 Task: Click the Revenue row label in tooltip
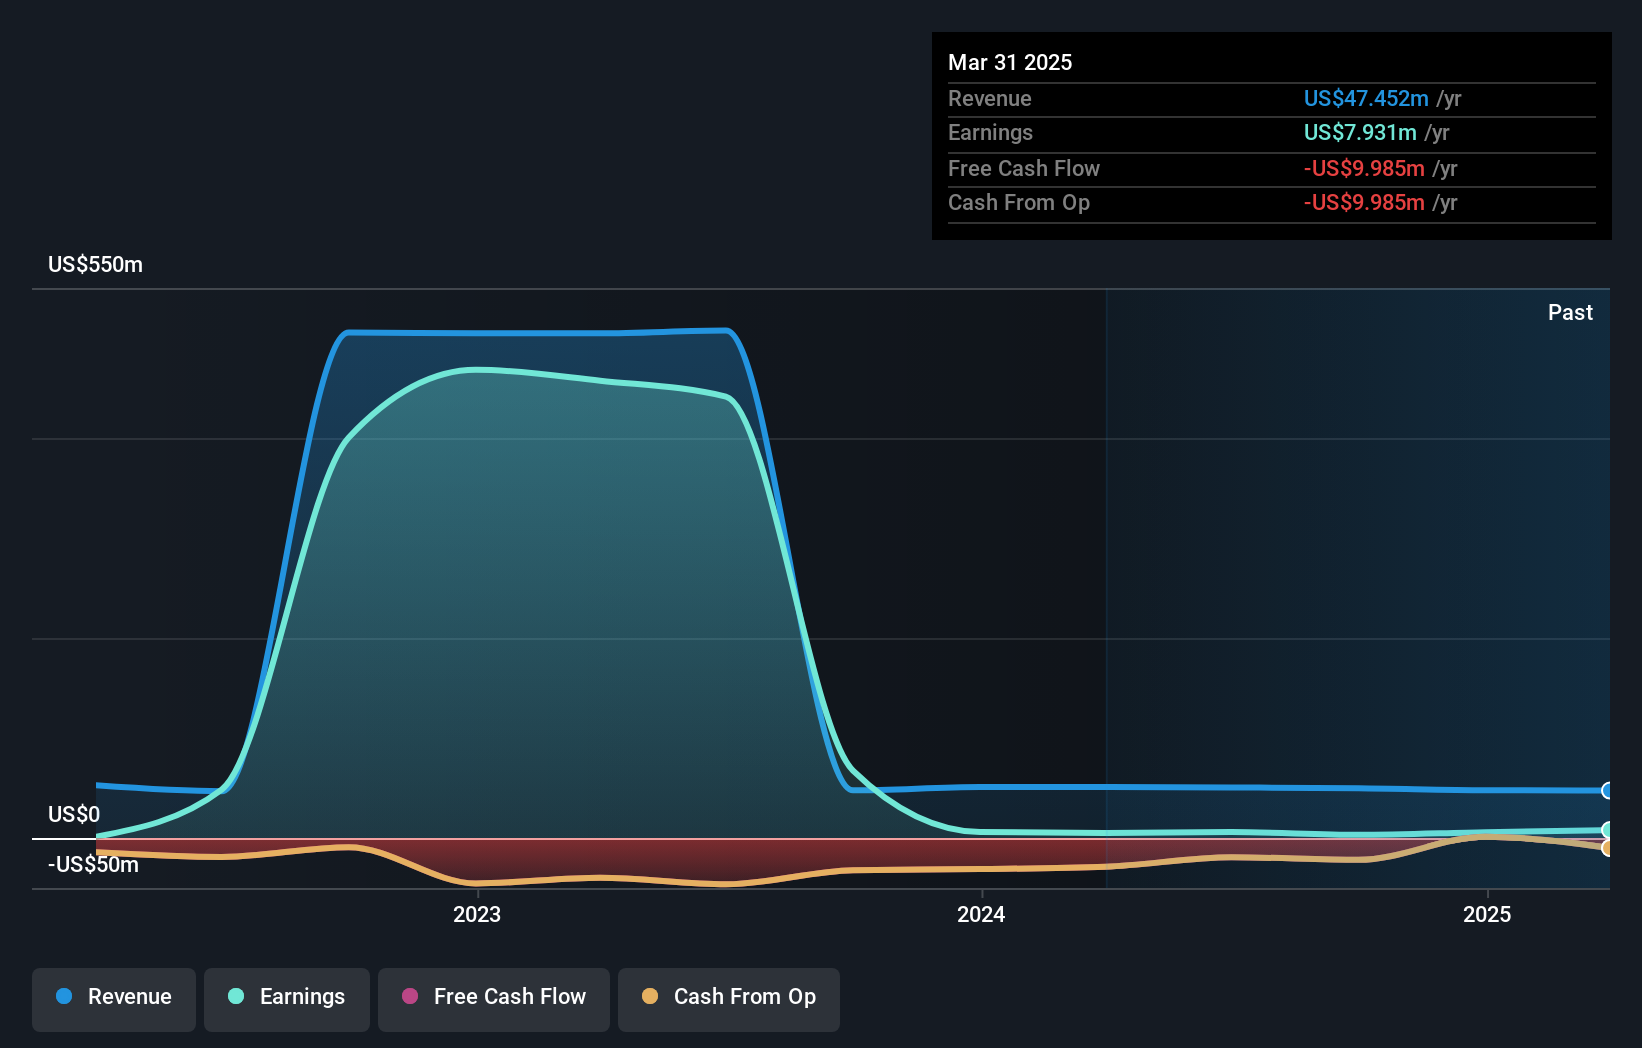989,98
